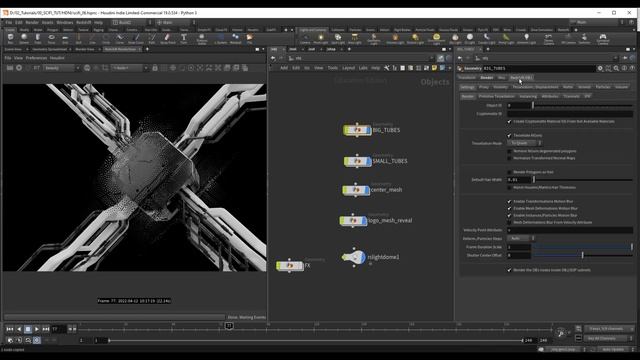Select the Gamepad Camera shelf tool
This screenshot has height=360, width=640.
point(603,39)
